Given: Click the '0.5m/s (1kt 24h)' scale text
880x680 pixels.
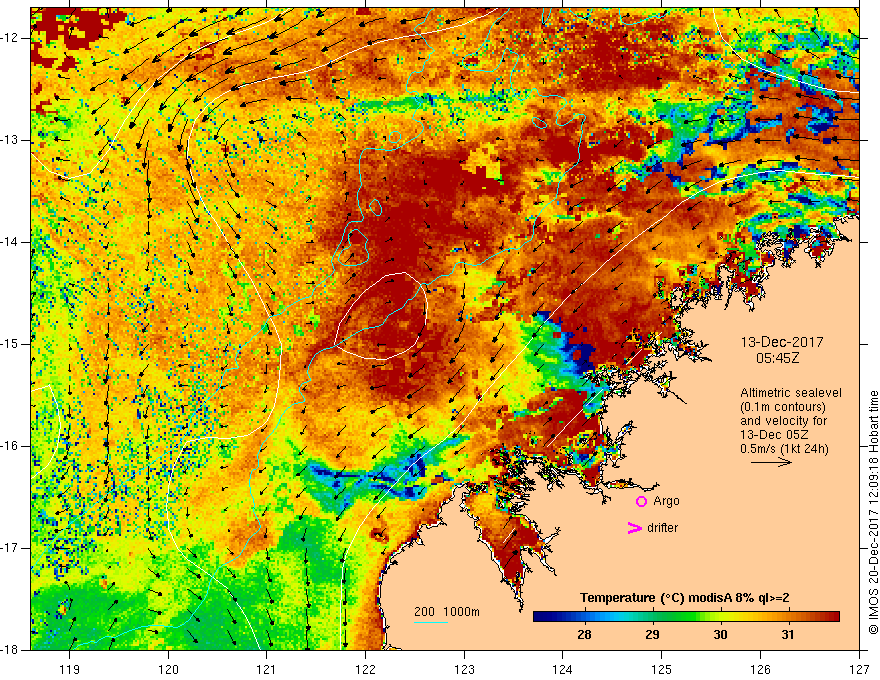Looking at the screenshot, I should 784,449.
